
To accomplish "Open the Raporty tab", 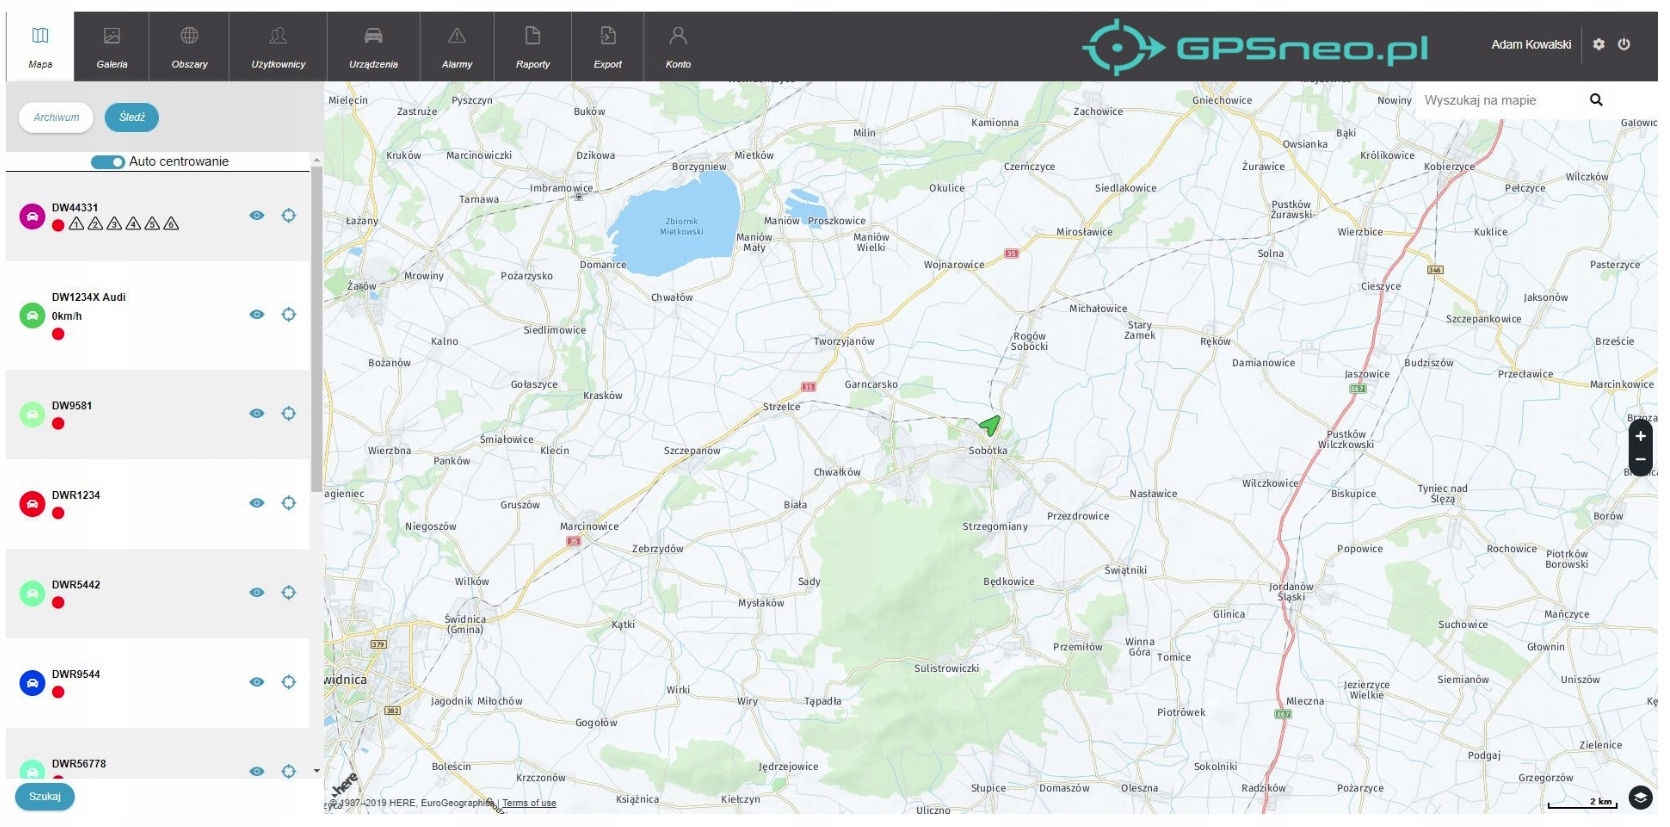I will [533, 46].
